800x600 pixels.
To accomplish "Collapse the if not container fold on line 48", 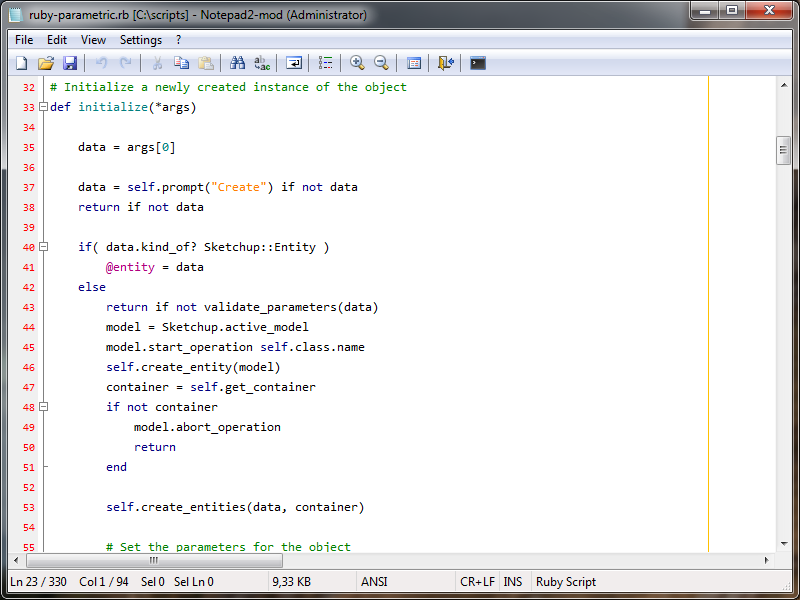I will click(x=44, y=407).
